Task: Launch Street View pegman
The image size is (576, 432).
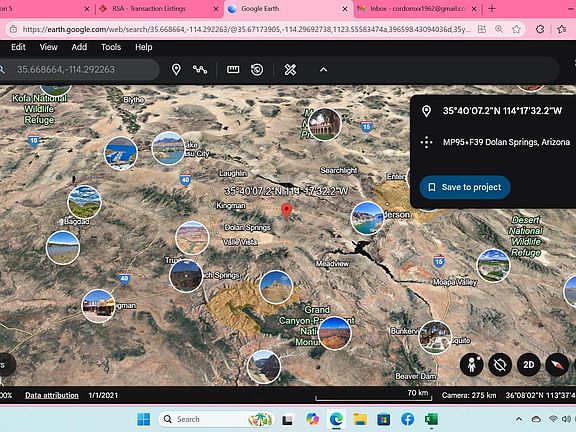Action: pos(472,364)
